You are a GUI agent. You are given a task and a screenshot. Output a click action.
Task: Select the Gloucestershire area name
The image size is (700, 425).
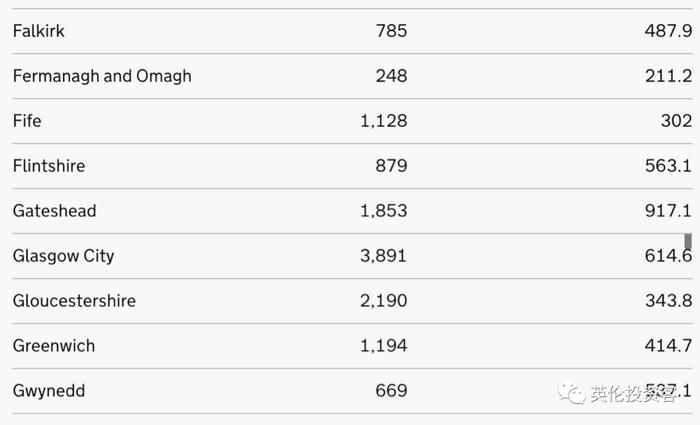click(74, 300)
